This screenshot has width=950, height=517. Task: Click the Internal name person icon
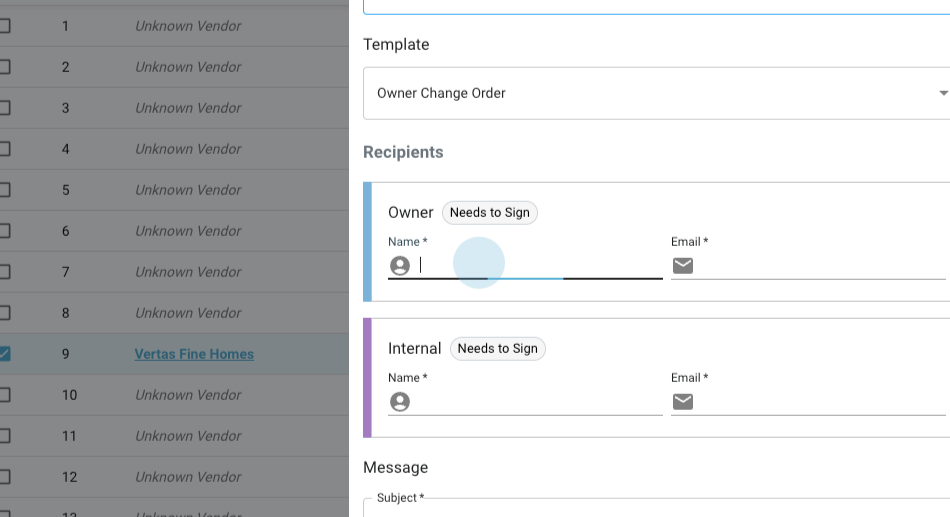[400, 402]
